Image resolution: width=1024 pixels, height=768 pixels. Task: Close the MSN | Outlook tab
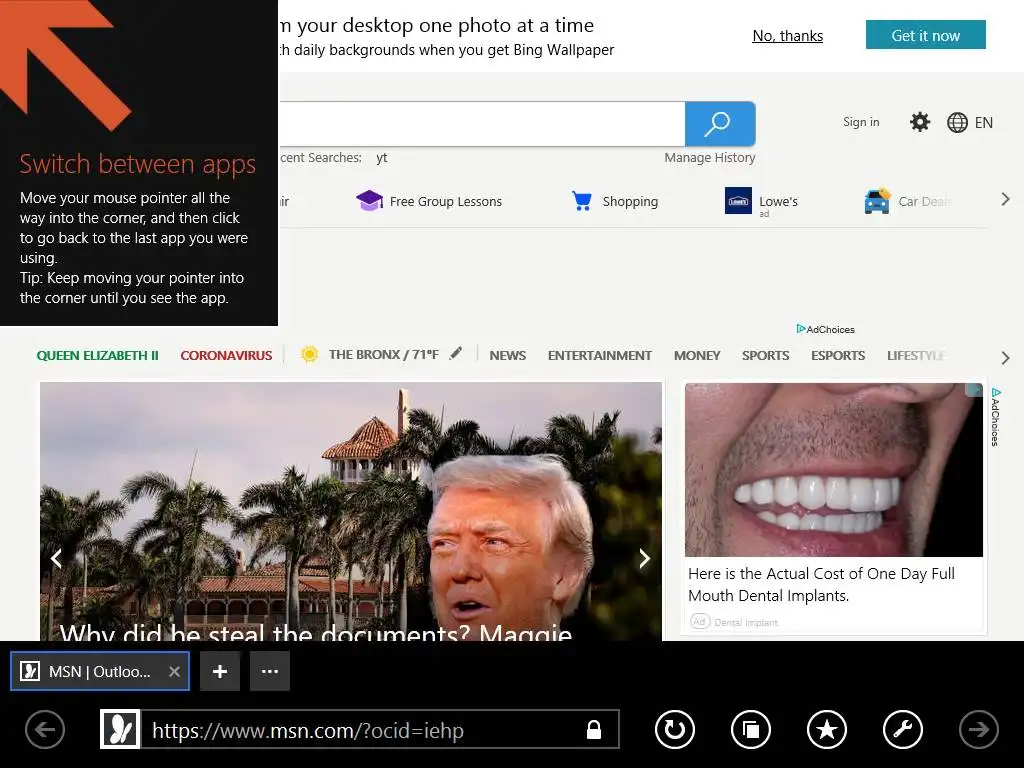174,671
